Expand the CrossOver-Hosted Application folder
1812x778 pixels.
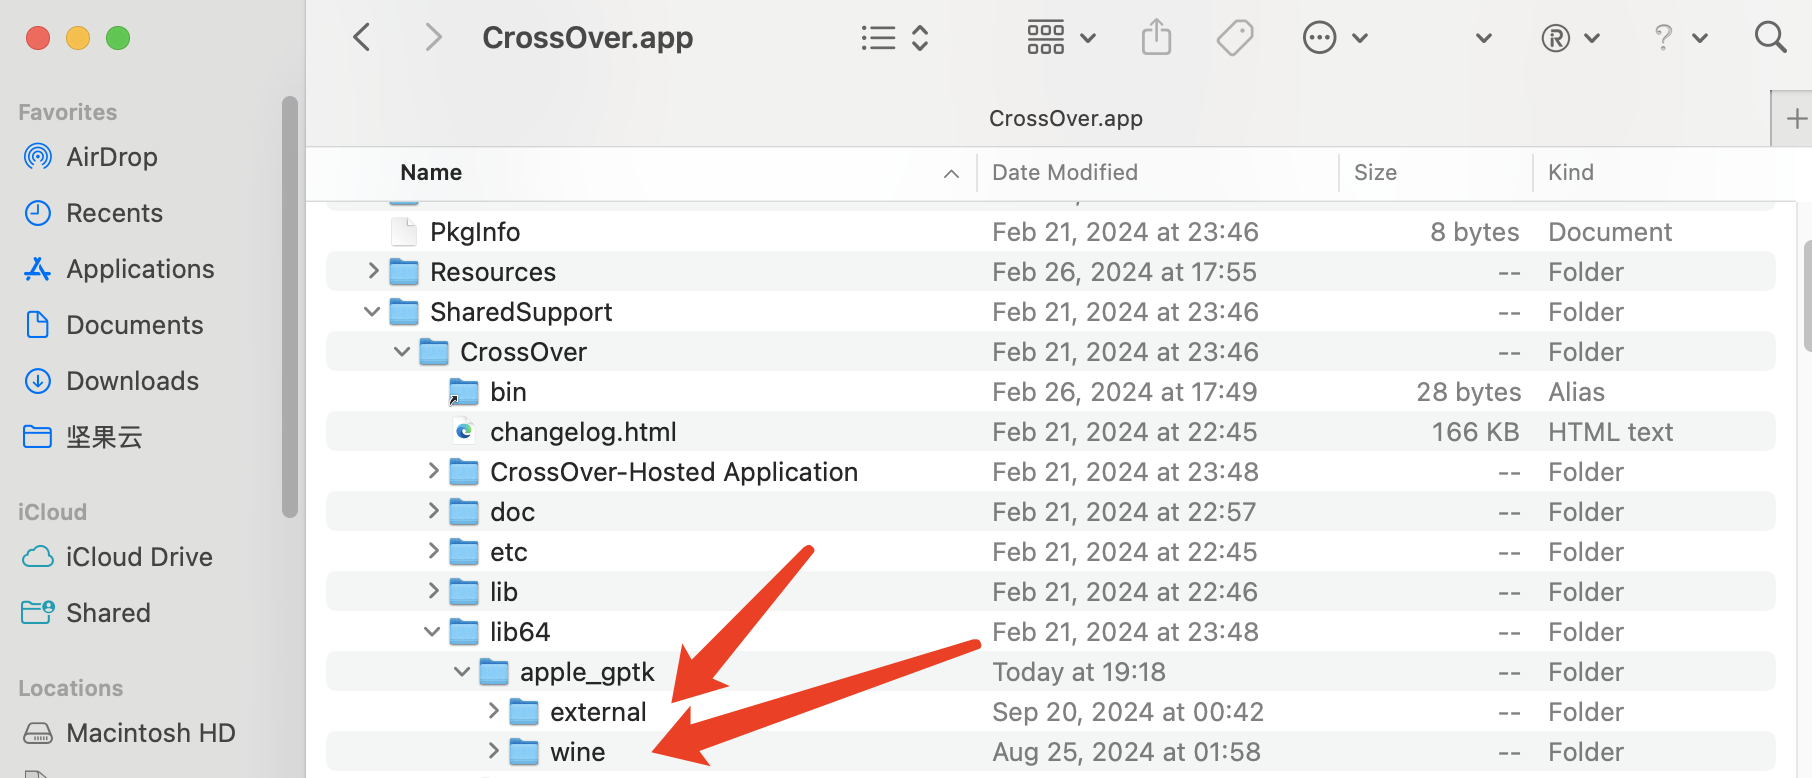(433, 471)
